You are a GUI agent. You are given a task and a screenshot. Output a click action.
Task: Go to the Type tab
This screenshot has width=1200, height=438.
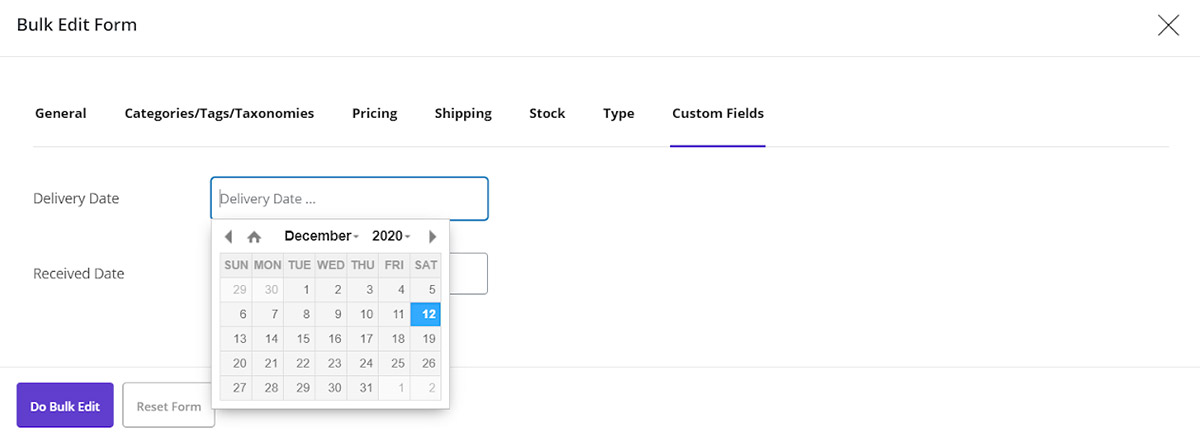(618, 114)
